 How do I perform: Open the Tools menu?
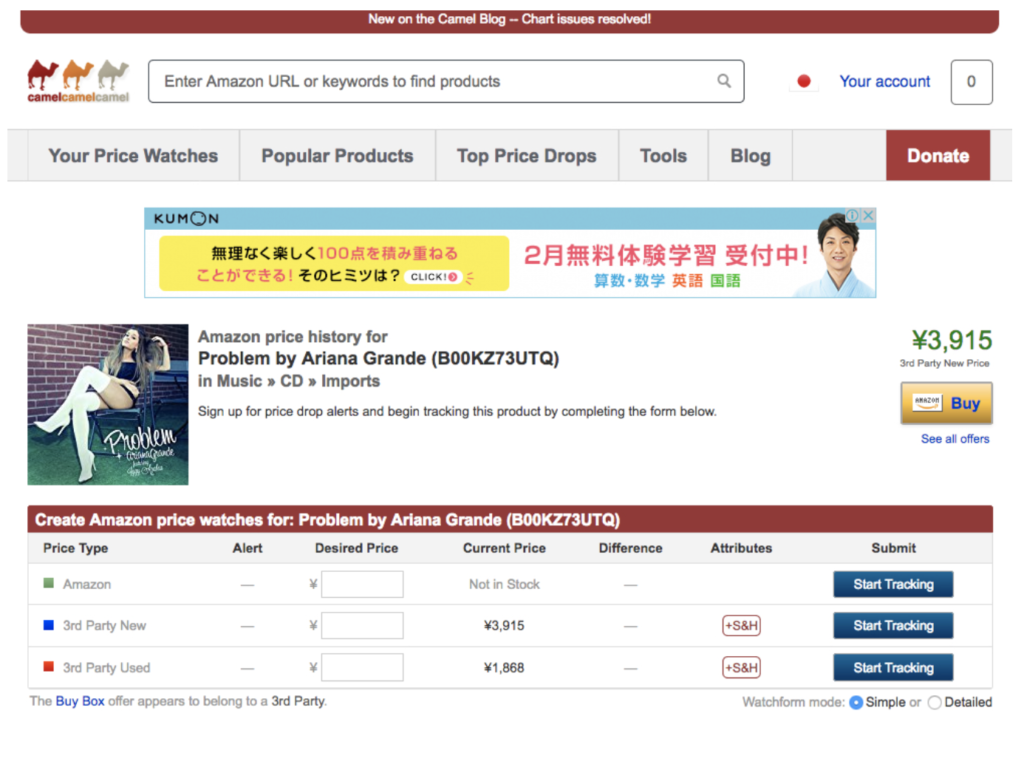(664, 155)
